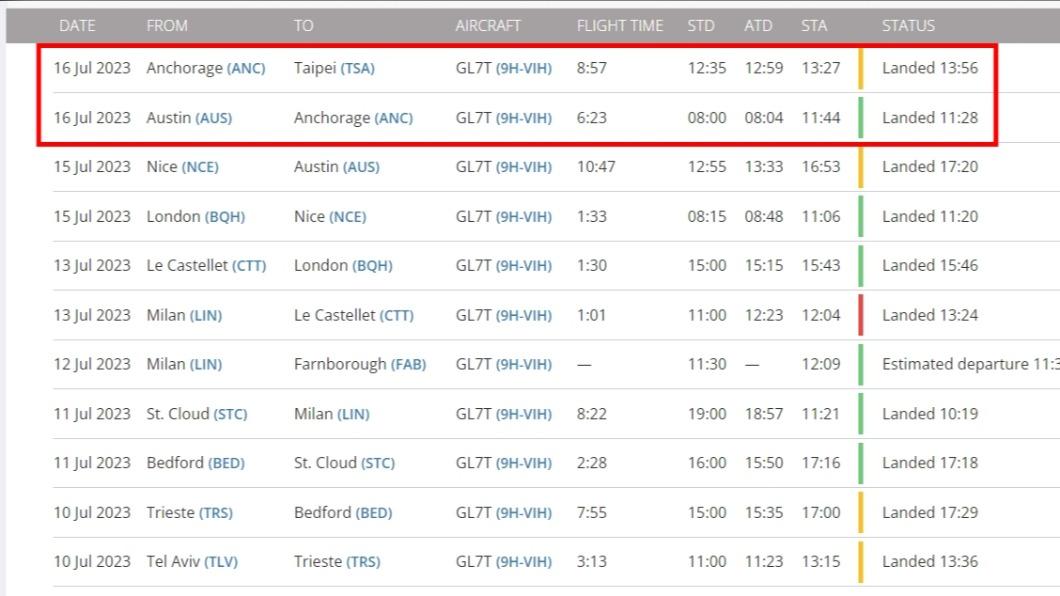The height and width of the screenshot is (596, 1060).
Task: Select the DATE column header
Action: pos(77,26)
